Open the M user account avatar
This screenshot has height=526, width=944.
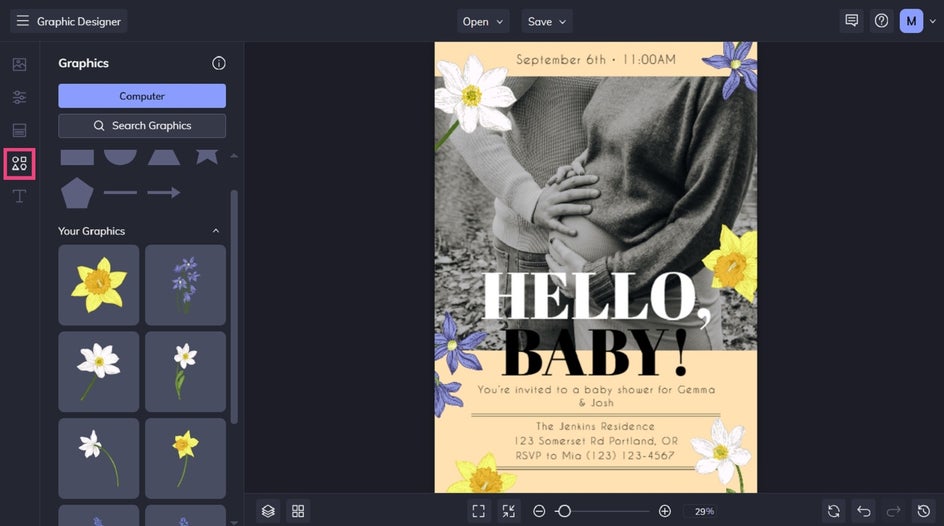click(911, 21)
